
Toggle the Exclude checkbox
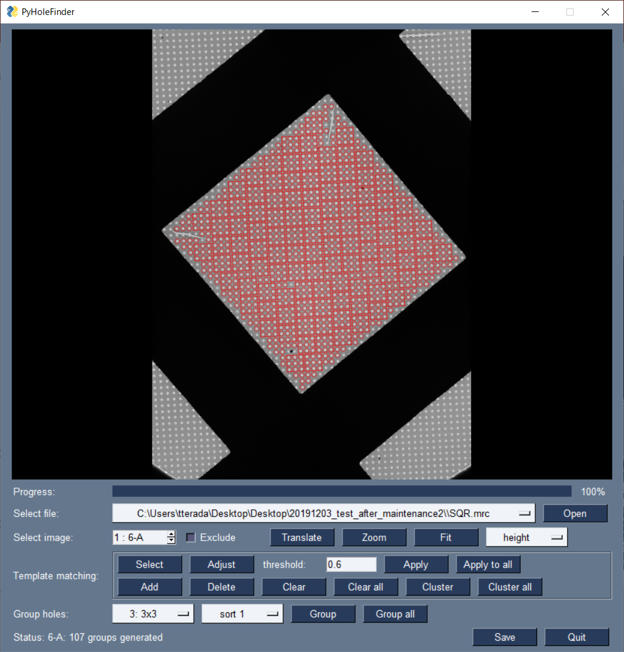(191, 537)
